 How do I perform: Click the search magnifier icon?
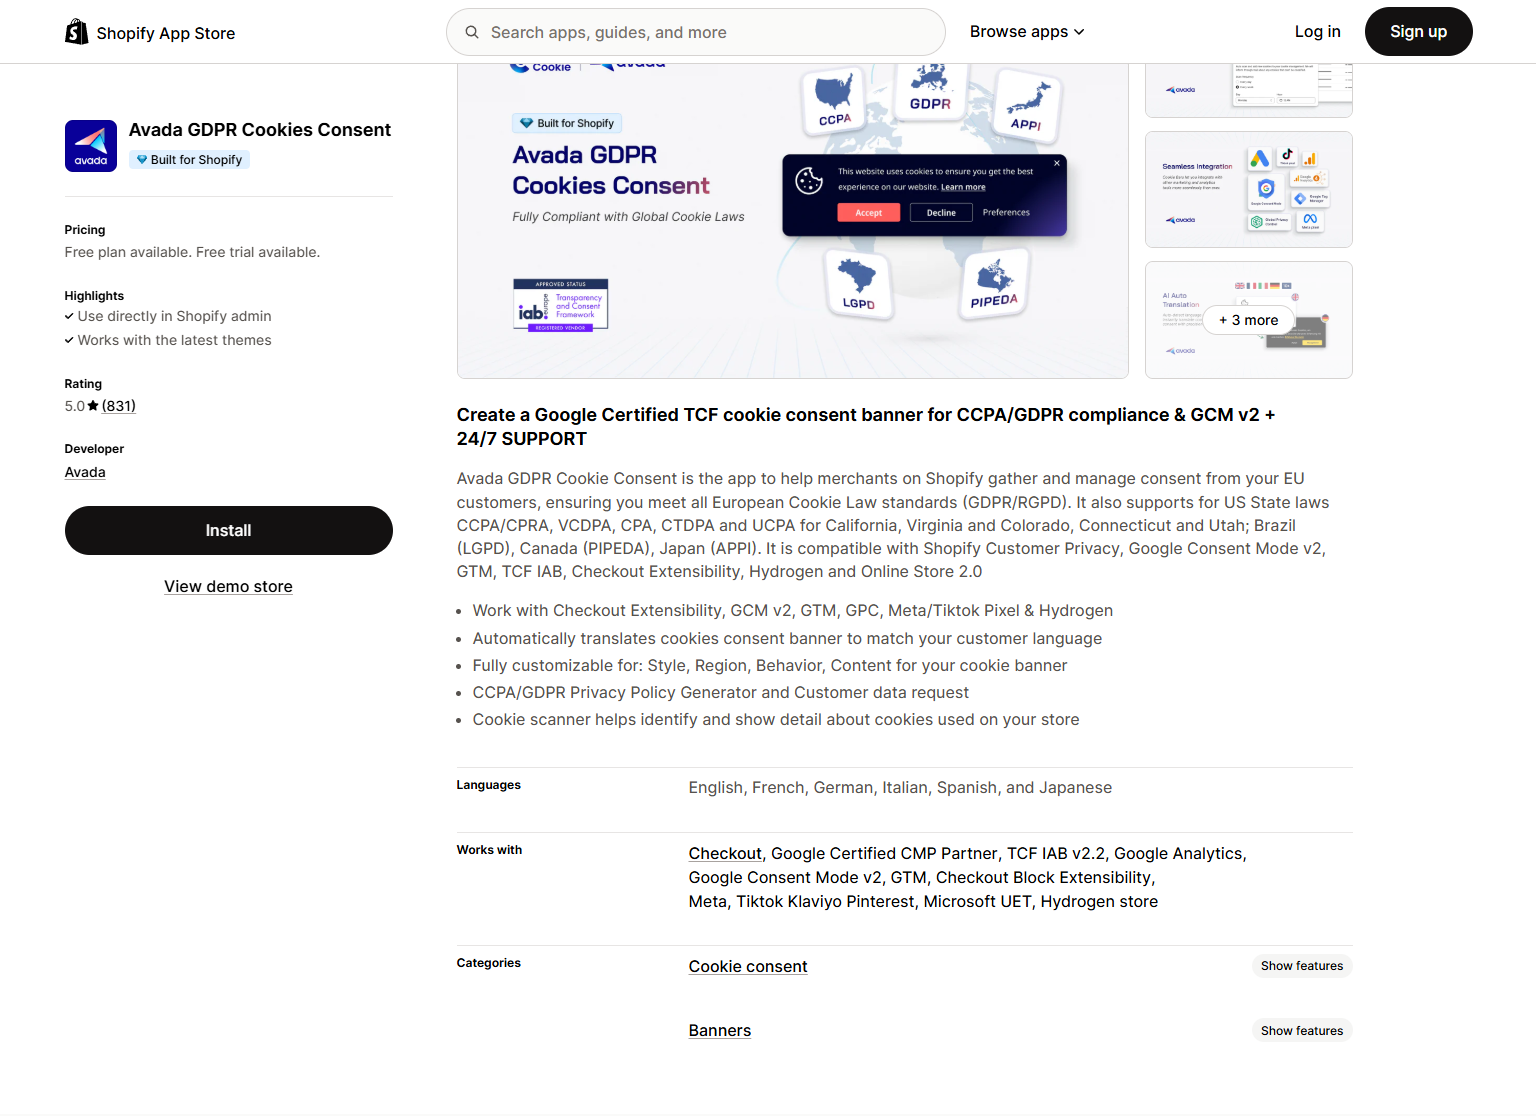pos(472,32)
